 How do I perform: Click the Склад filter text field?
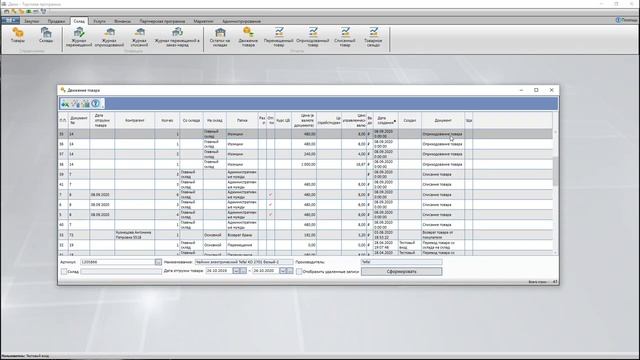coord(121,271)
